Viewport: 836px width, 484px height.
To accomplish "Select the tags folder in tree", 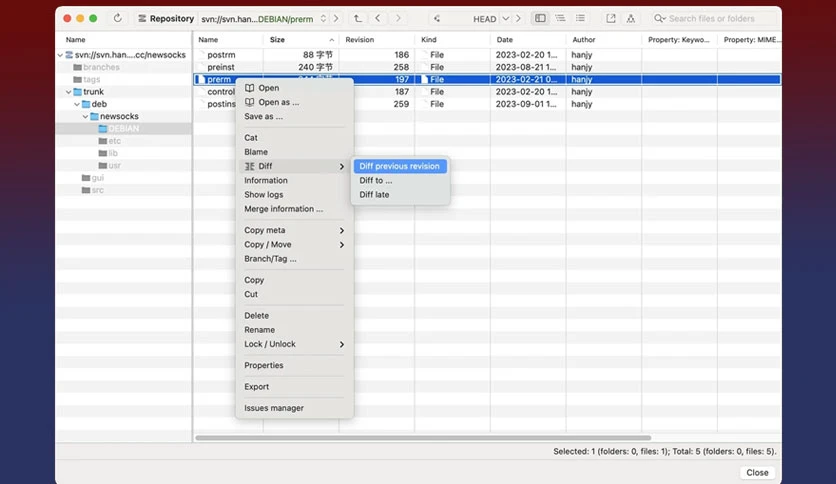I will [x=87, y=79].
